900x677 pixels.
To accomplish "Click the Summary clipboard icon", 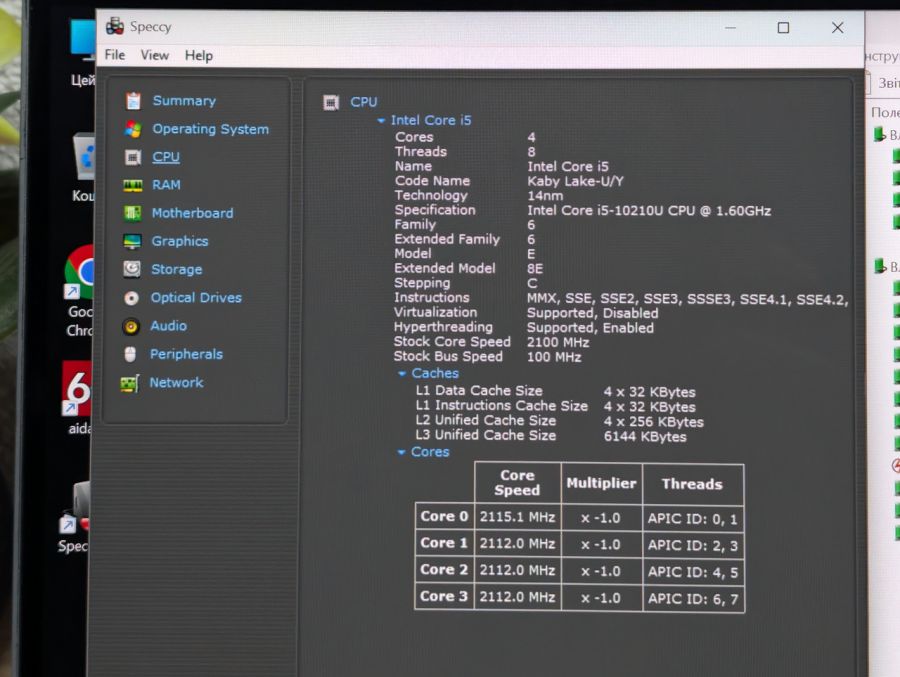I will [133, 101].
